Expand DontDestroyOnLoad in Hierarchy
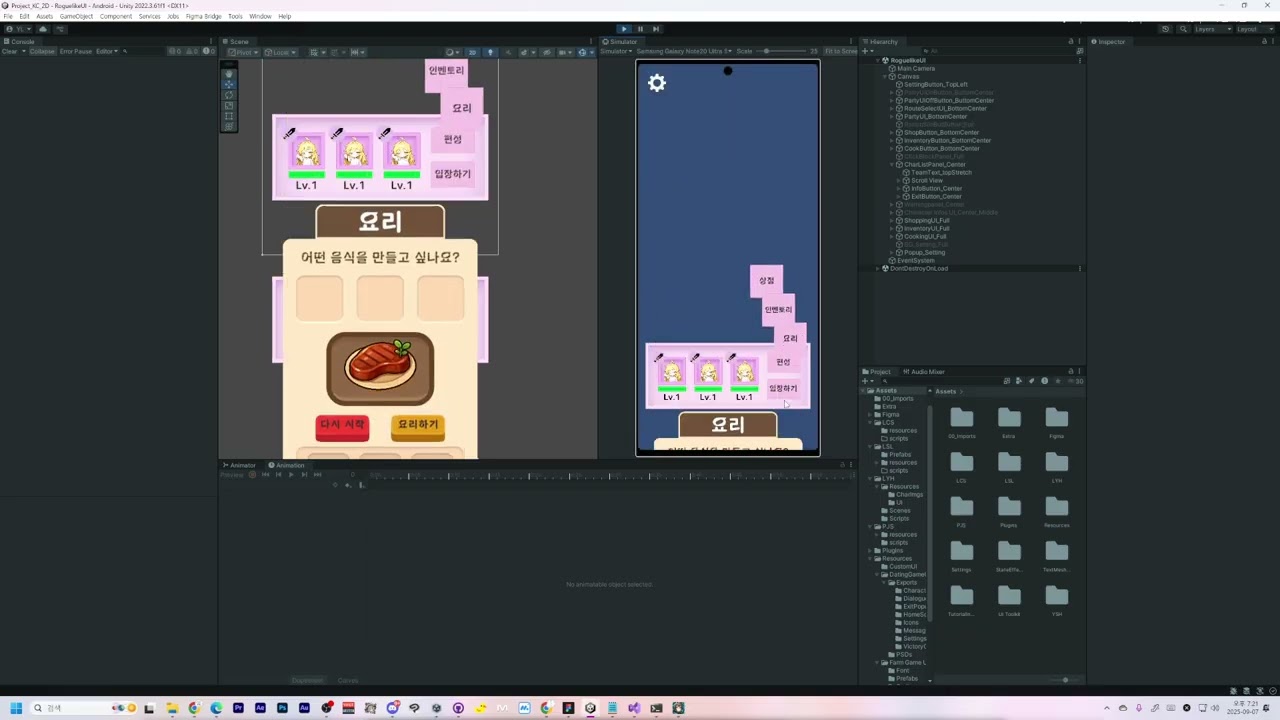1280x720 pixels. coord(878,269)
